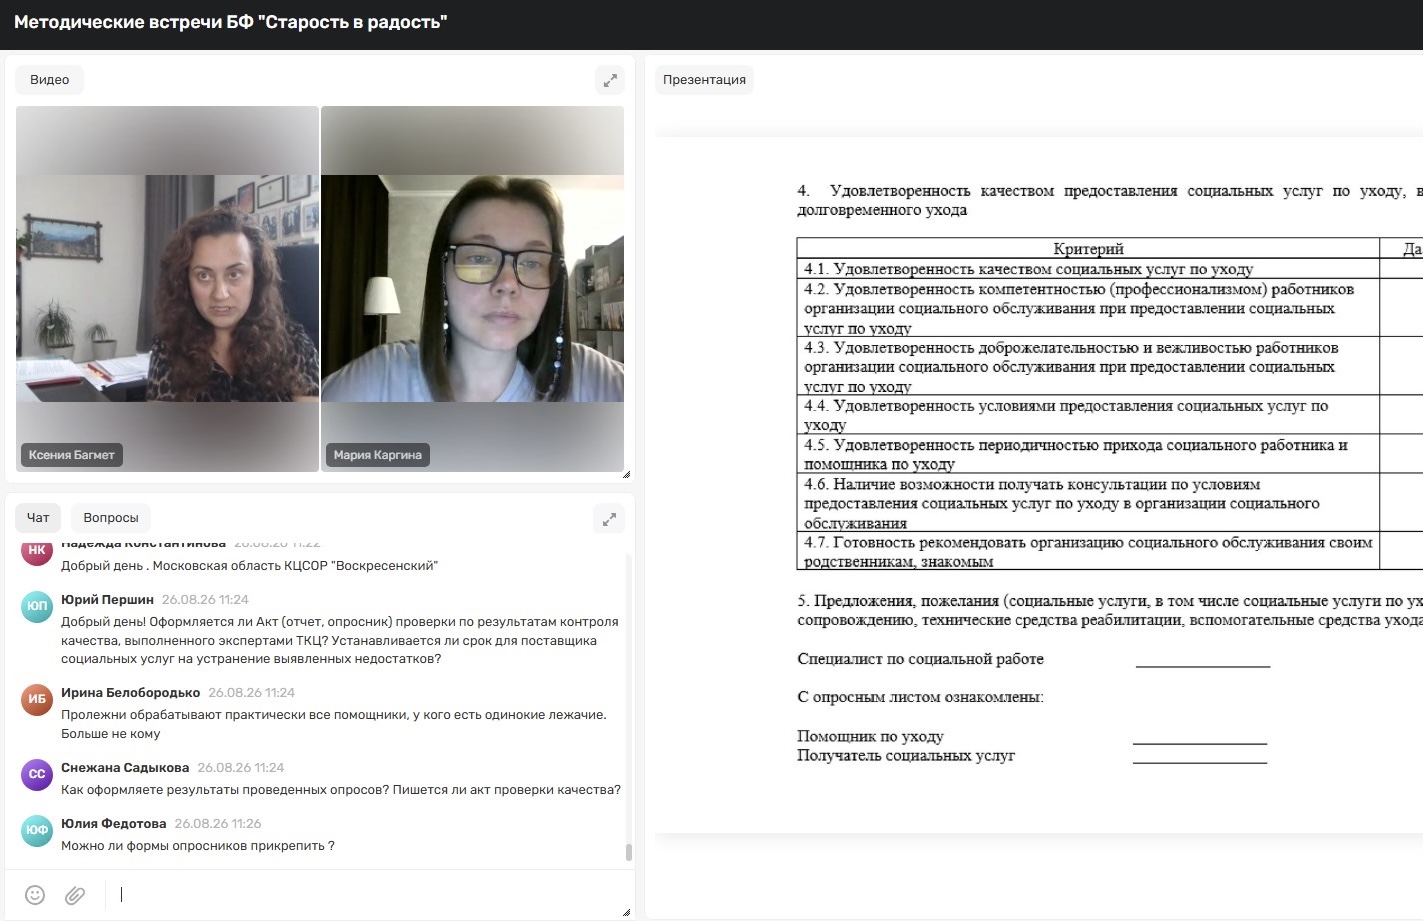Select the Презентация panel label
The width and height of the screenshot is (1423, 921).
click(704, 80)
